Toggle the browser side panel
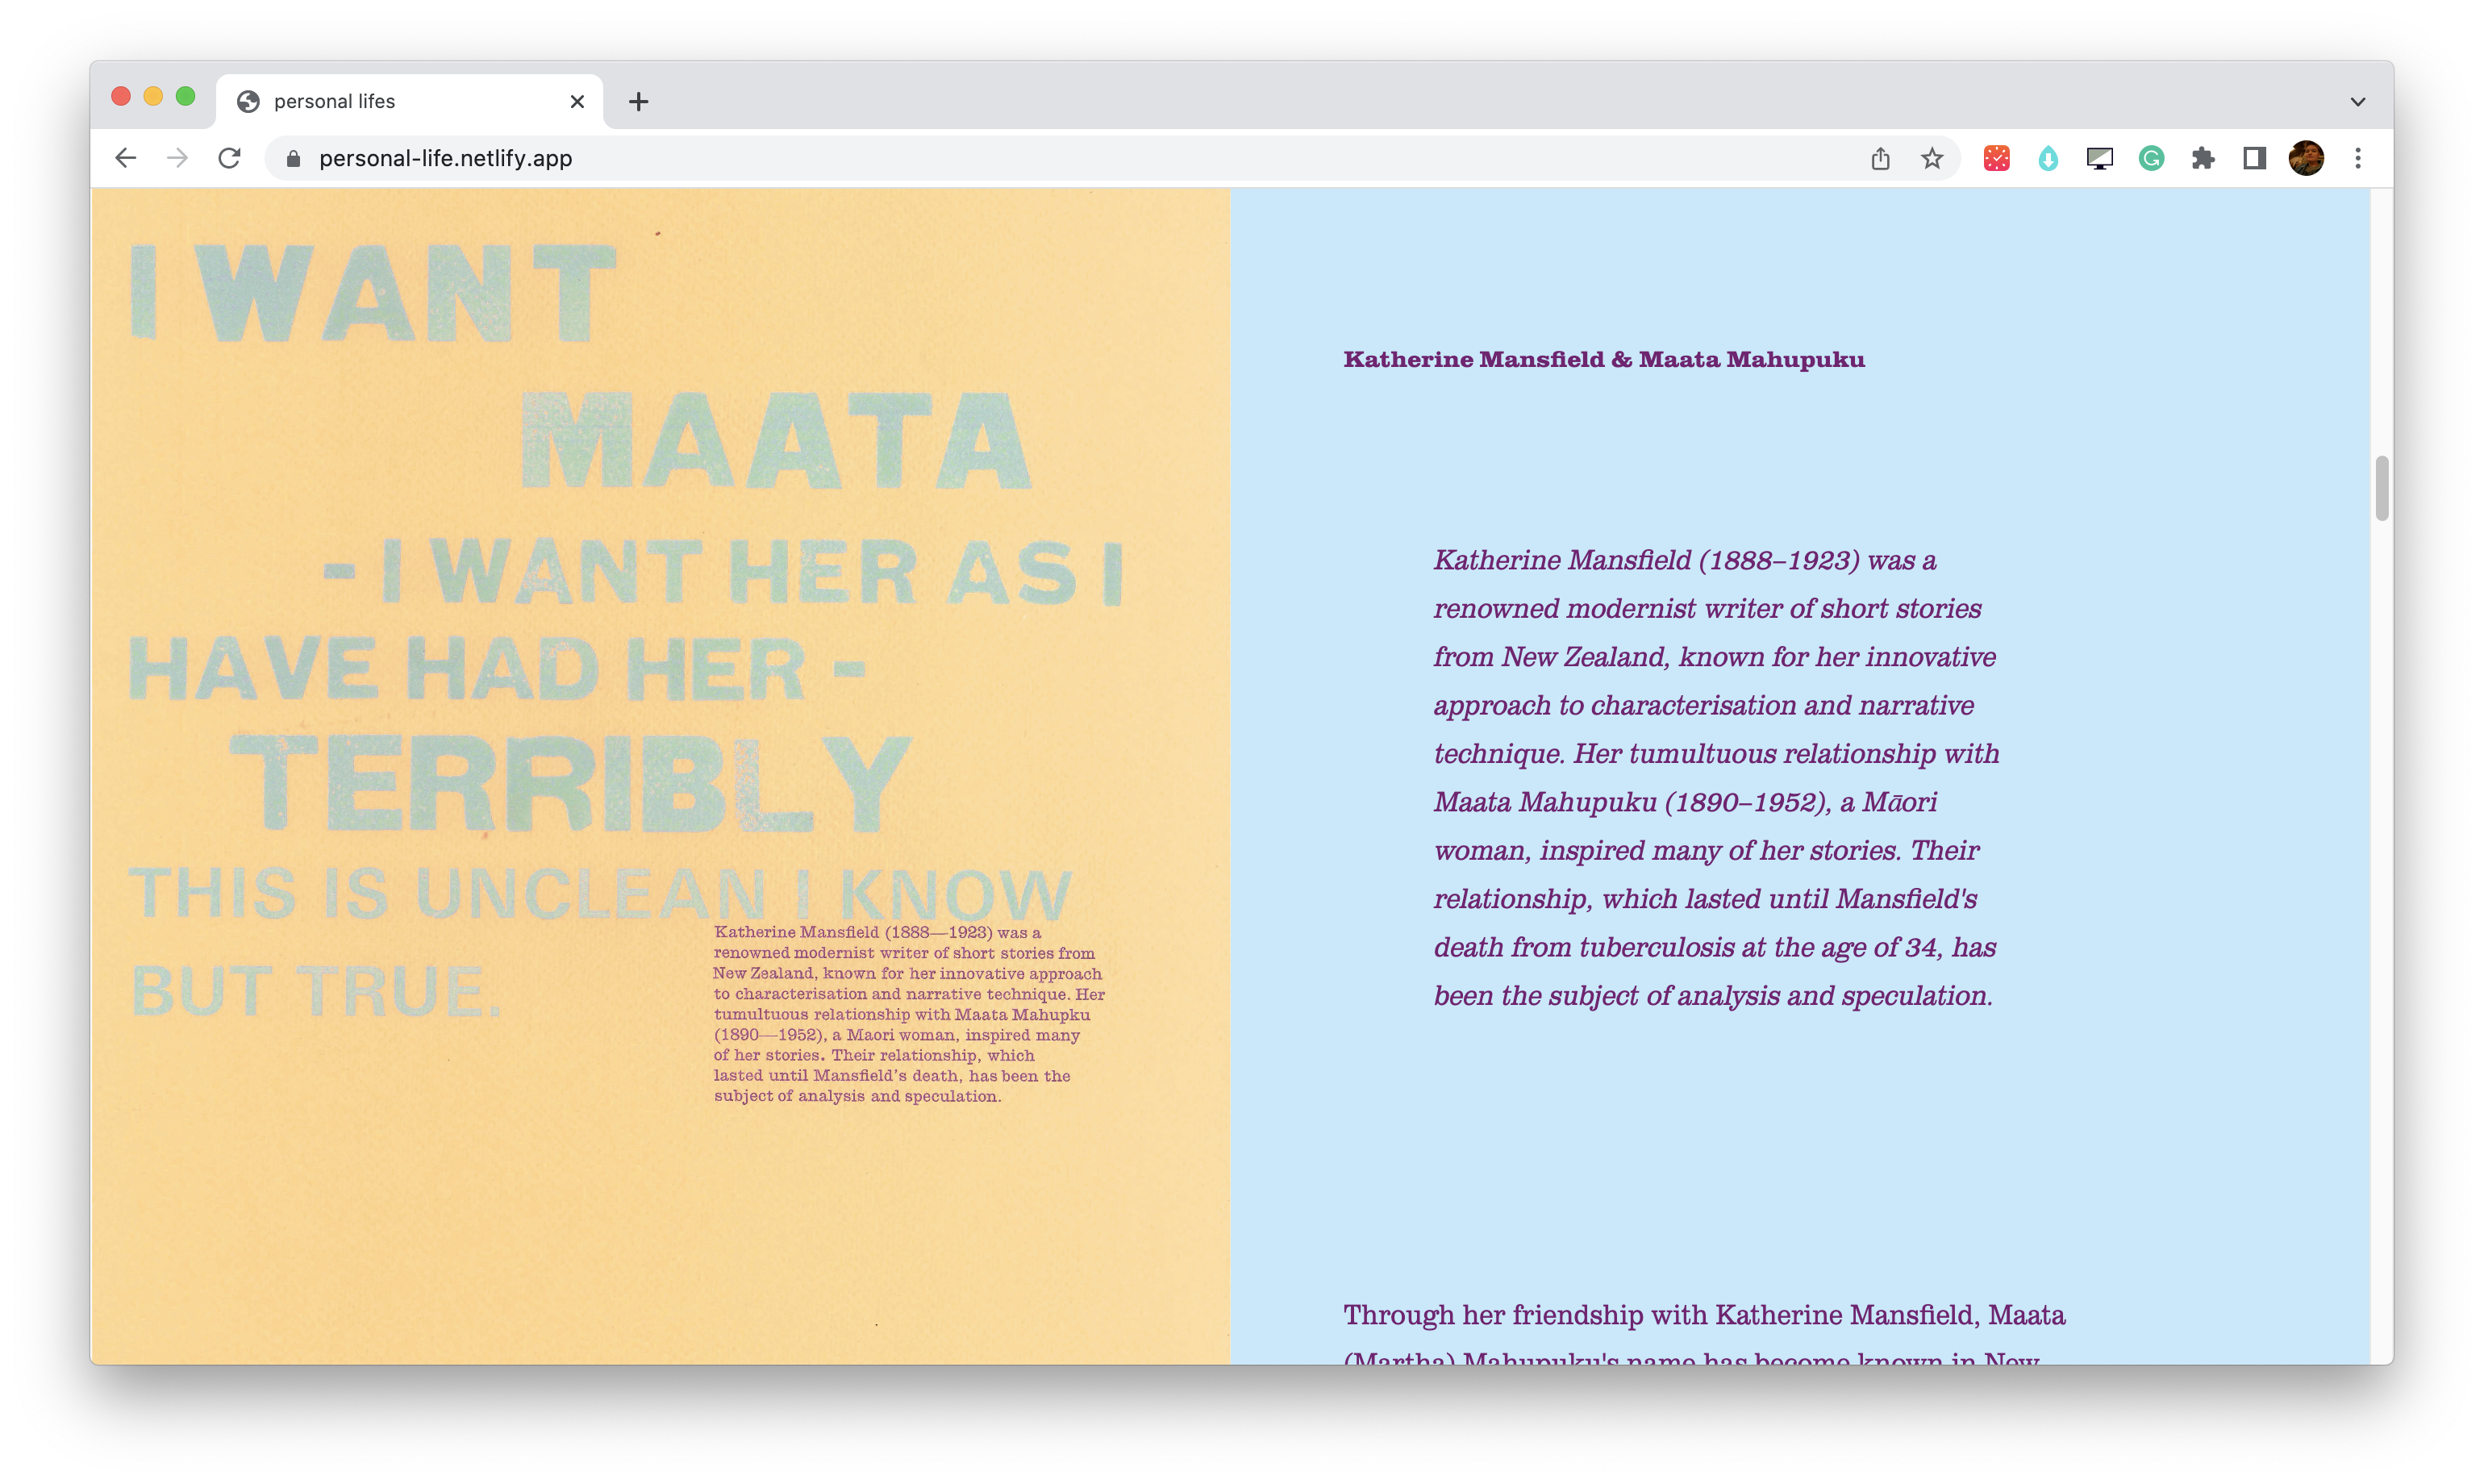Image resolution: width=2484 pixels, height=1484 pixels. (2254, 158)
